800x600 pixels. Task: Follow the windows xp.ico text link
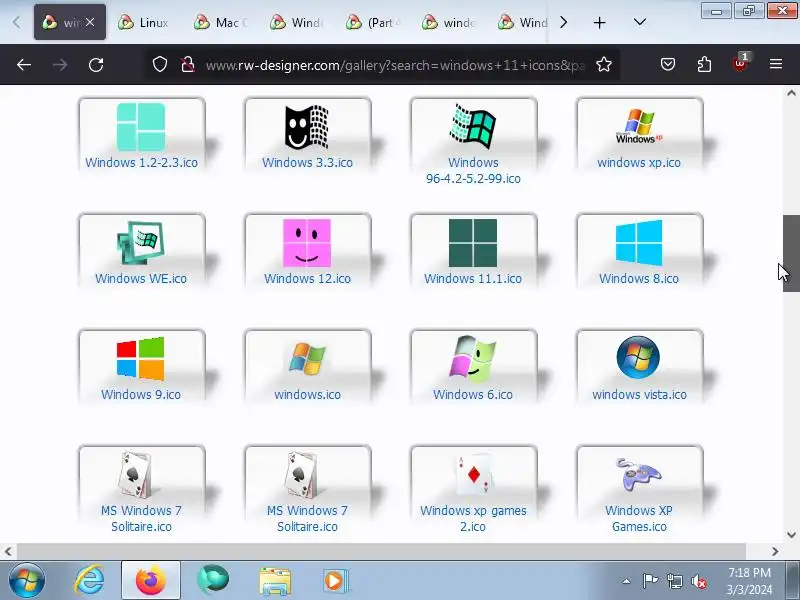639,163
